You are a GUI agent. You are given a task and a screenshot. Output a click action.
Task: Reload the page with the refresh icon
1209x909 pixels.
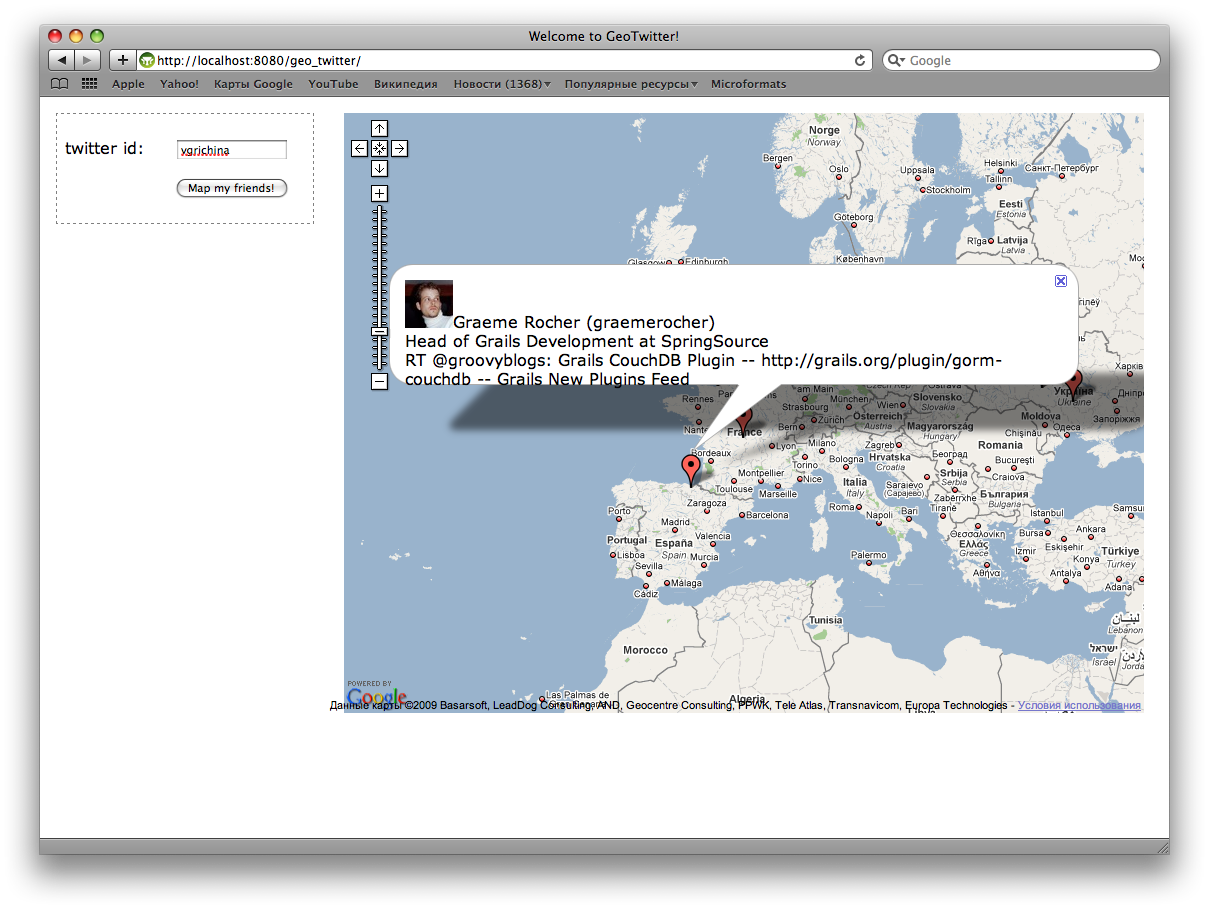(860, 60)
